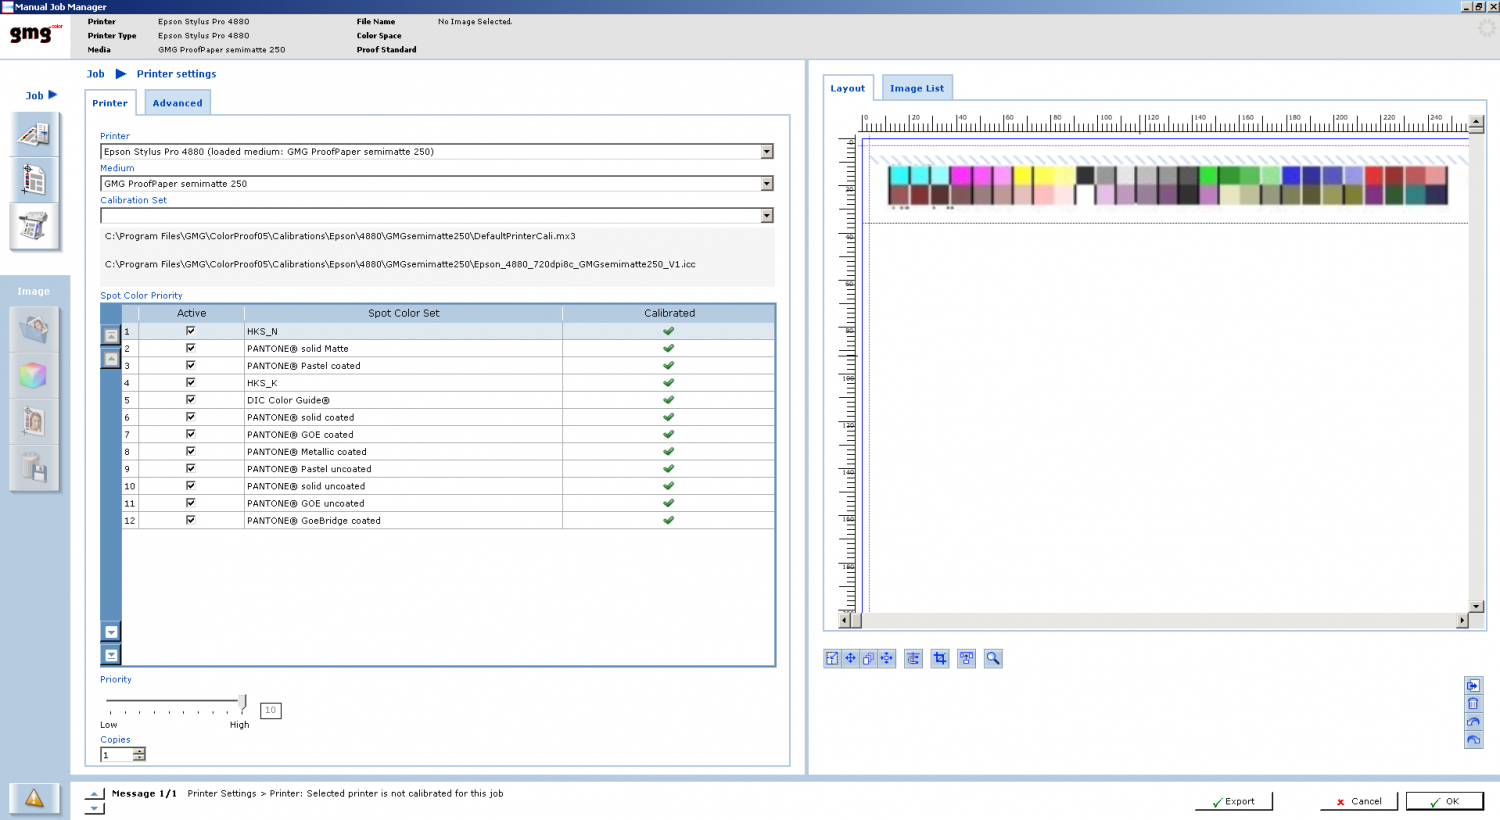Open the job layout page icon in sidebar

(34, 180)
